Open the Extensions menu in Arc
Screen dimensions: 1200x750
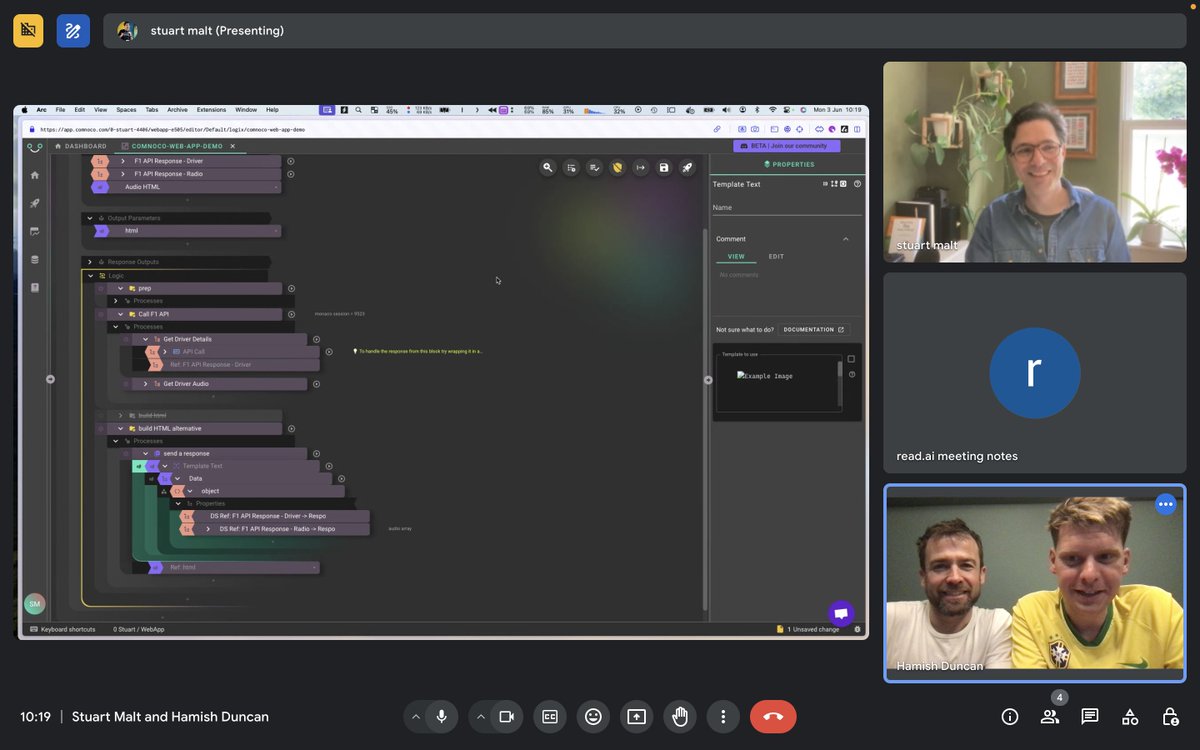[211, 109]
